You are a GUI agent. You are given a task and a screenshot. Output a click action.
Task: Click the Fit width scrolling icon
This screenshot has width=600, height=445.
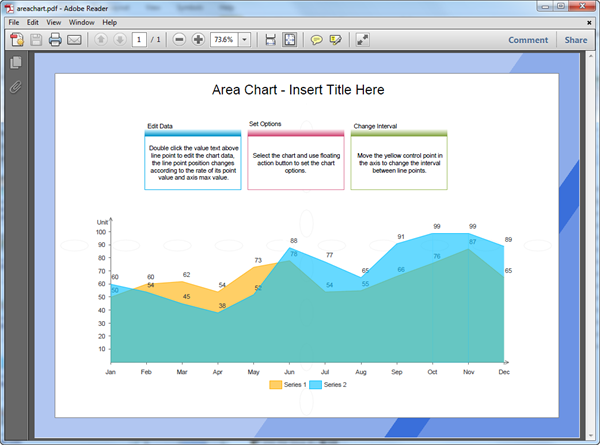(x=270, y=40)
